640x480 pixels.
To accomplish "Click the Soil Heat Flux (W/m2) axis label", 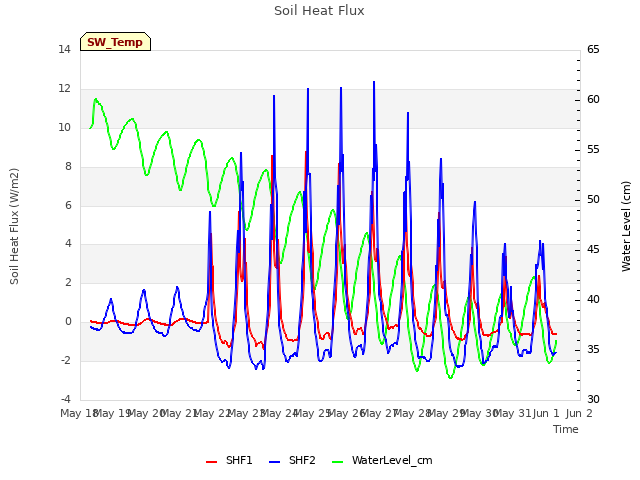I will tap(14, 226).
